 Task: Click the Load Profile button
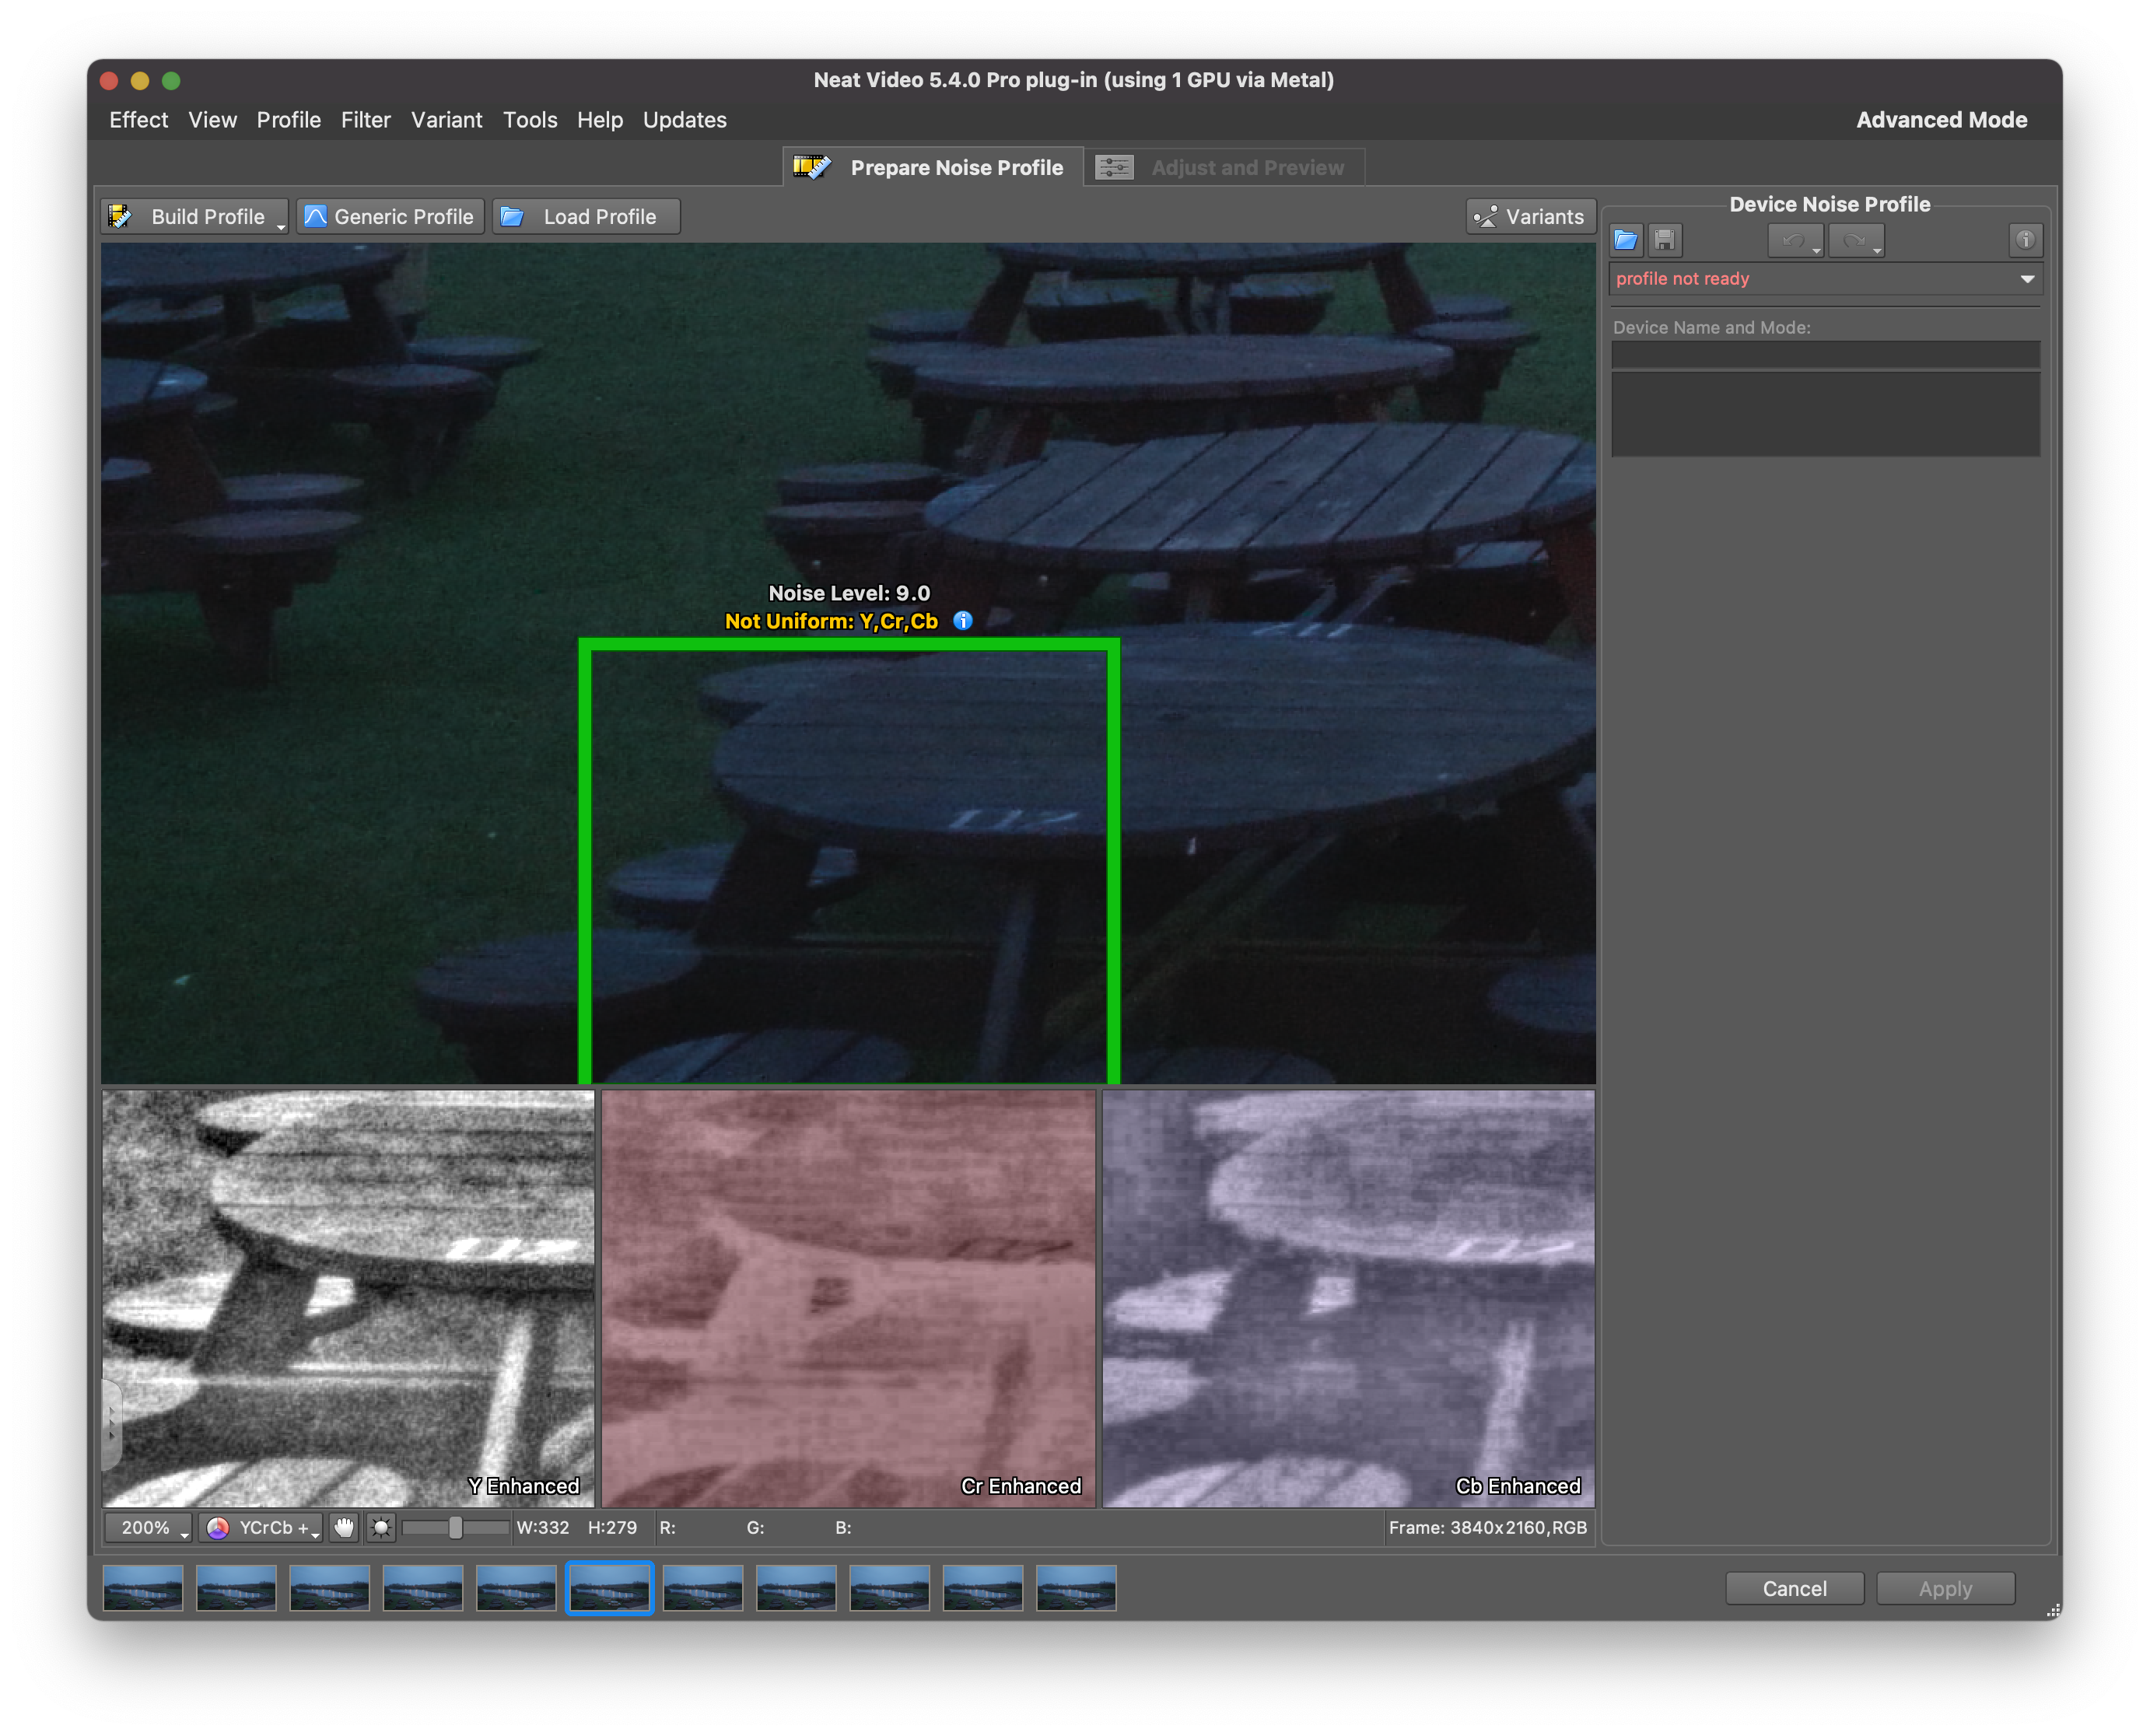click(586, 217)
